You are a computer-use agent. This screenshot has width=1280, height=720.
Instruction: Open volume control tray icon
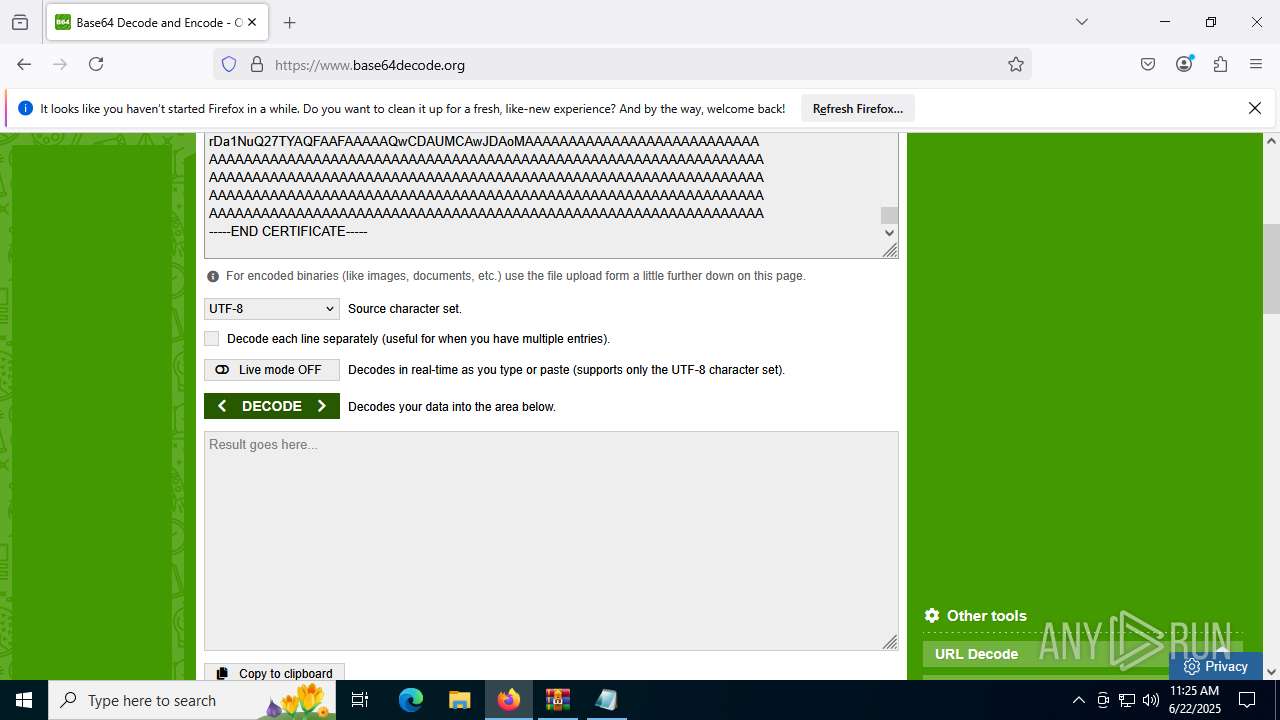tap(1151, 700)
